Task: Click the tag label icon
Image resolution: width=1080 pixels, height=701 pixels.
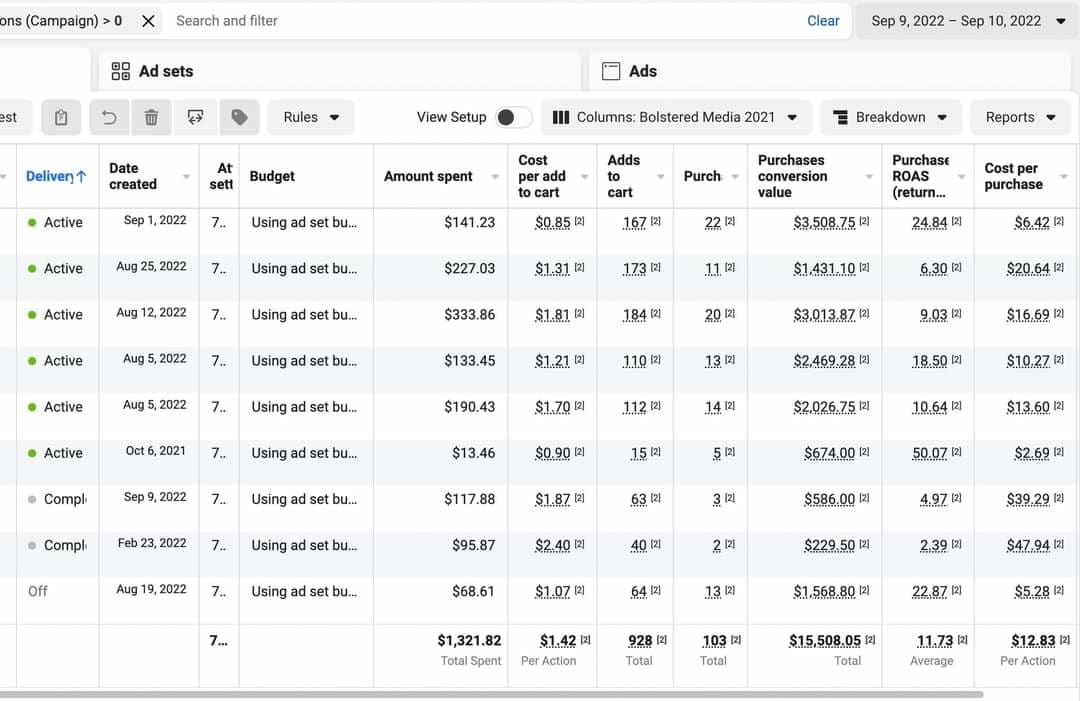Action: pyautogui.click(x=239, y=117)
